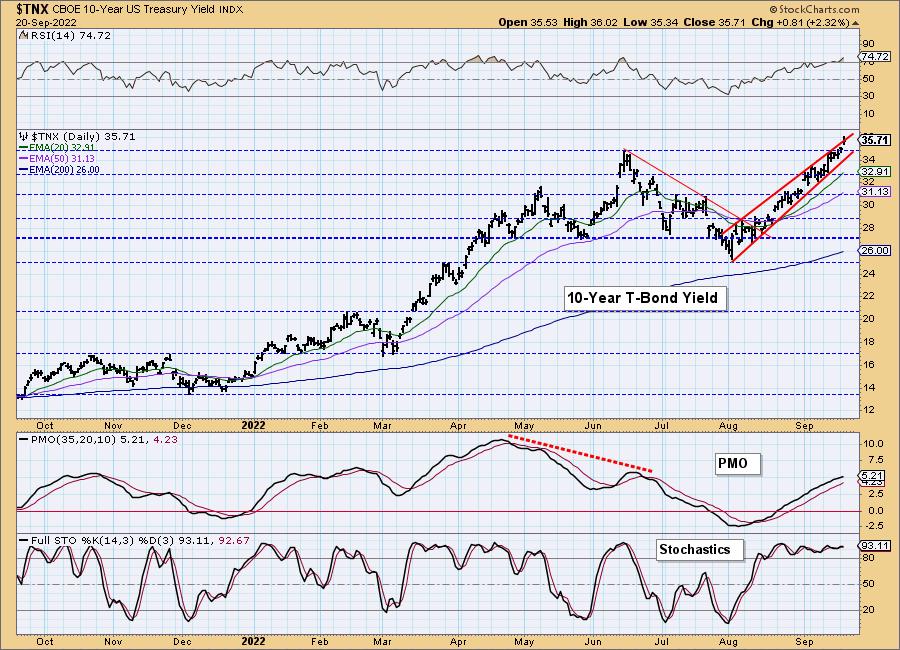This screenshot has width=900, height=650.
Task: Select the 74.72 RSI value tag
Action: 875,56
